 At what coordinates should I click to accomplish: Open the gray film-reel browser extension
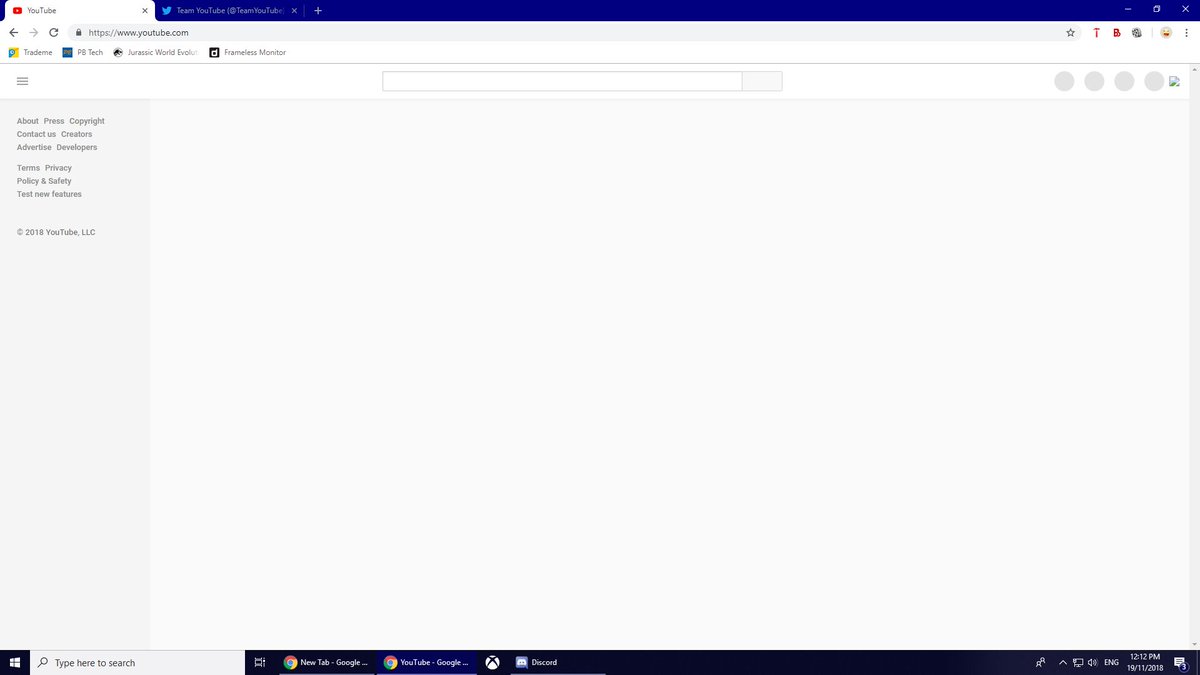tap(1137, 32)
